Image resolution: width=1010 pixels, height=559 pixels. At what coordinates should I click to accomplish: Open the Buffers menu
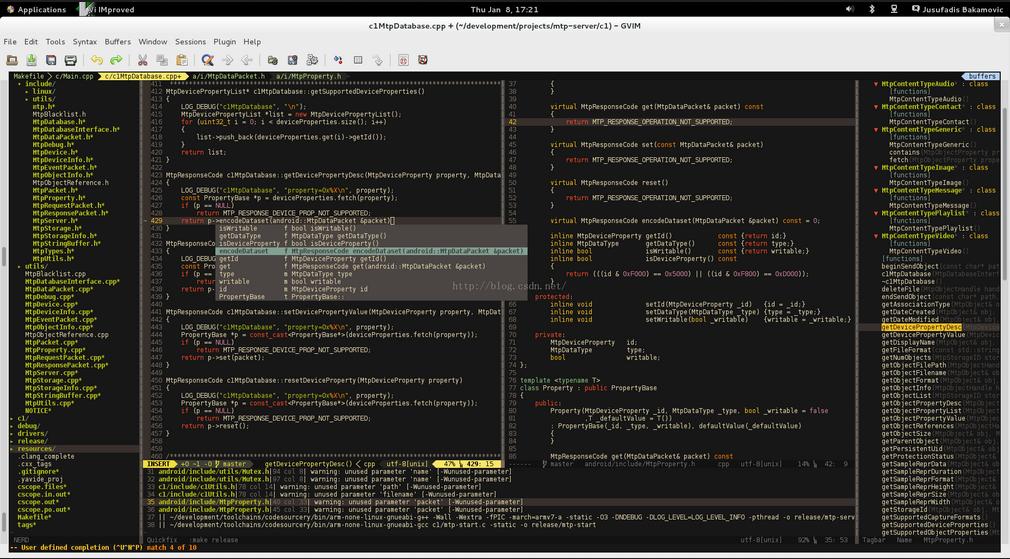(x=117, y=41)
